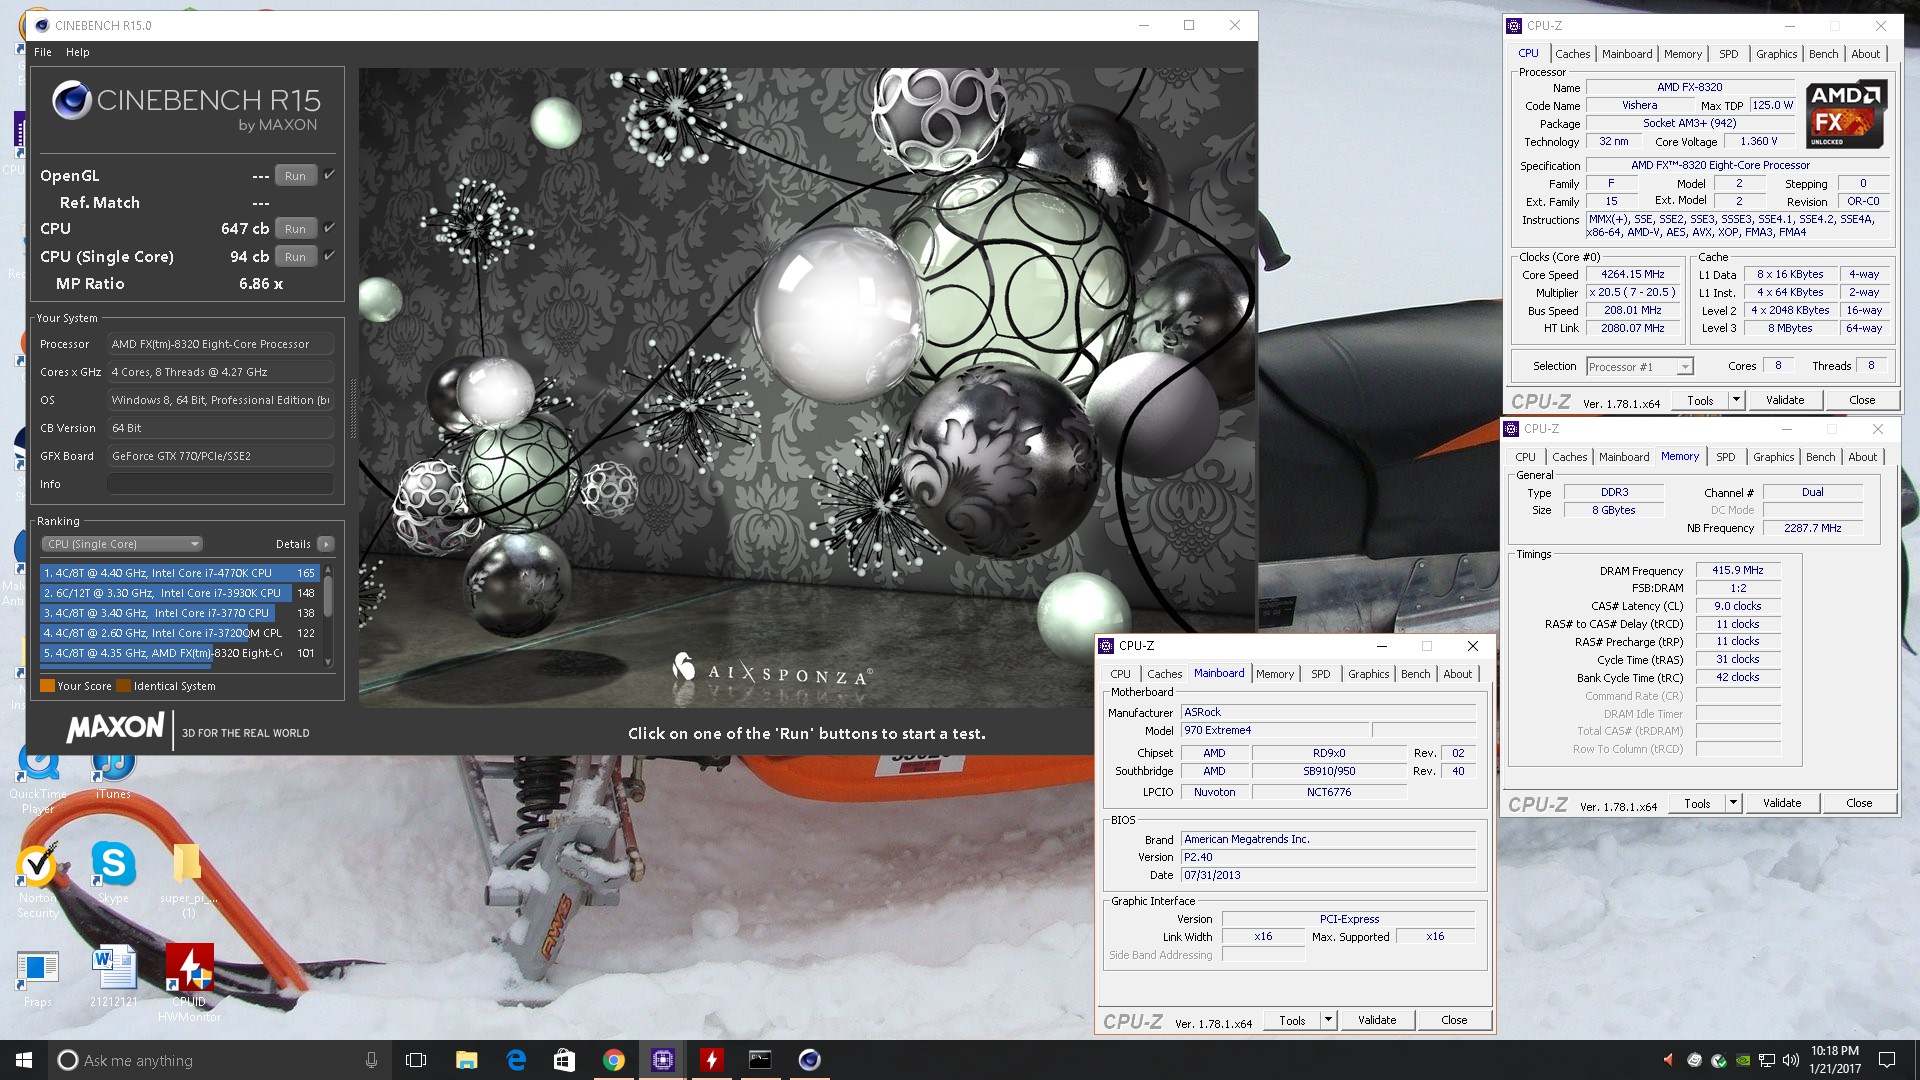Open About tab in Mainboard CPU-Z window

(x=1457, y=674)
